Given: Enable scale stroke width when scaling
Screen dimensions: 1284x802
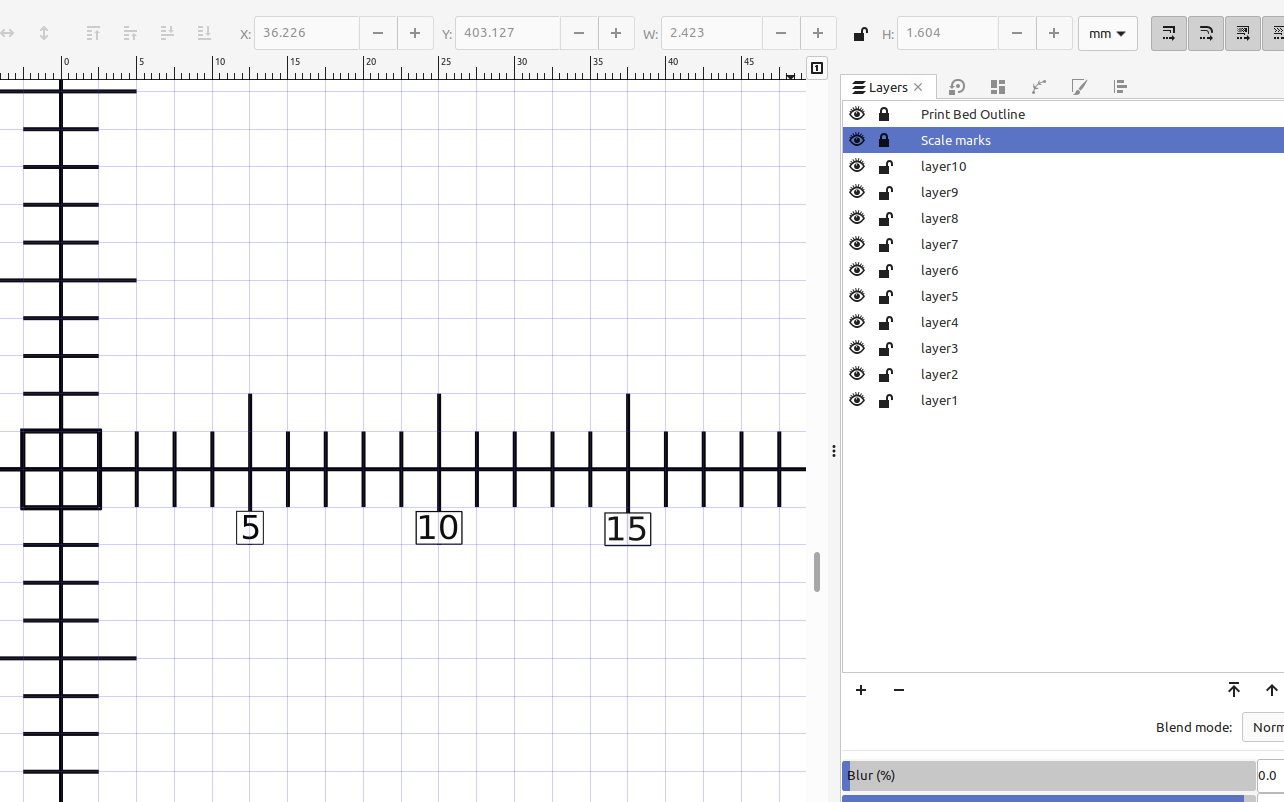Looking at the screenshot, I should click(x=1168, y=33).
